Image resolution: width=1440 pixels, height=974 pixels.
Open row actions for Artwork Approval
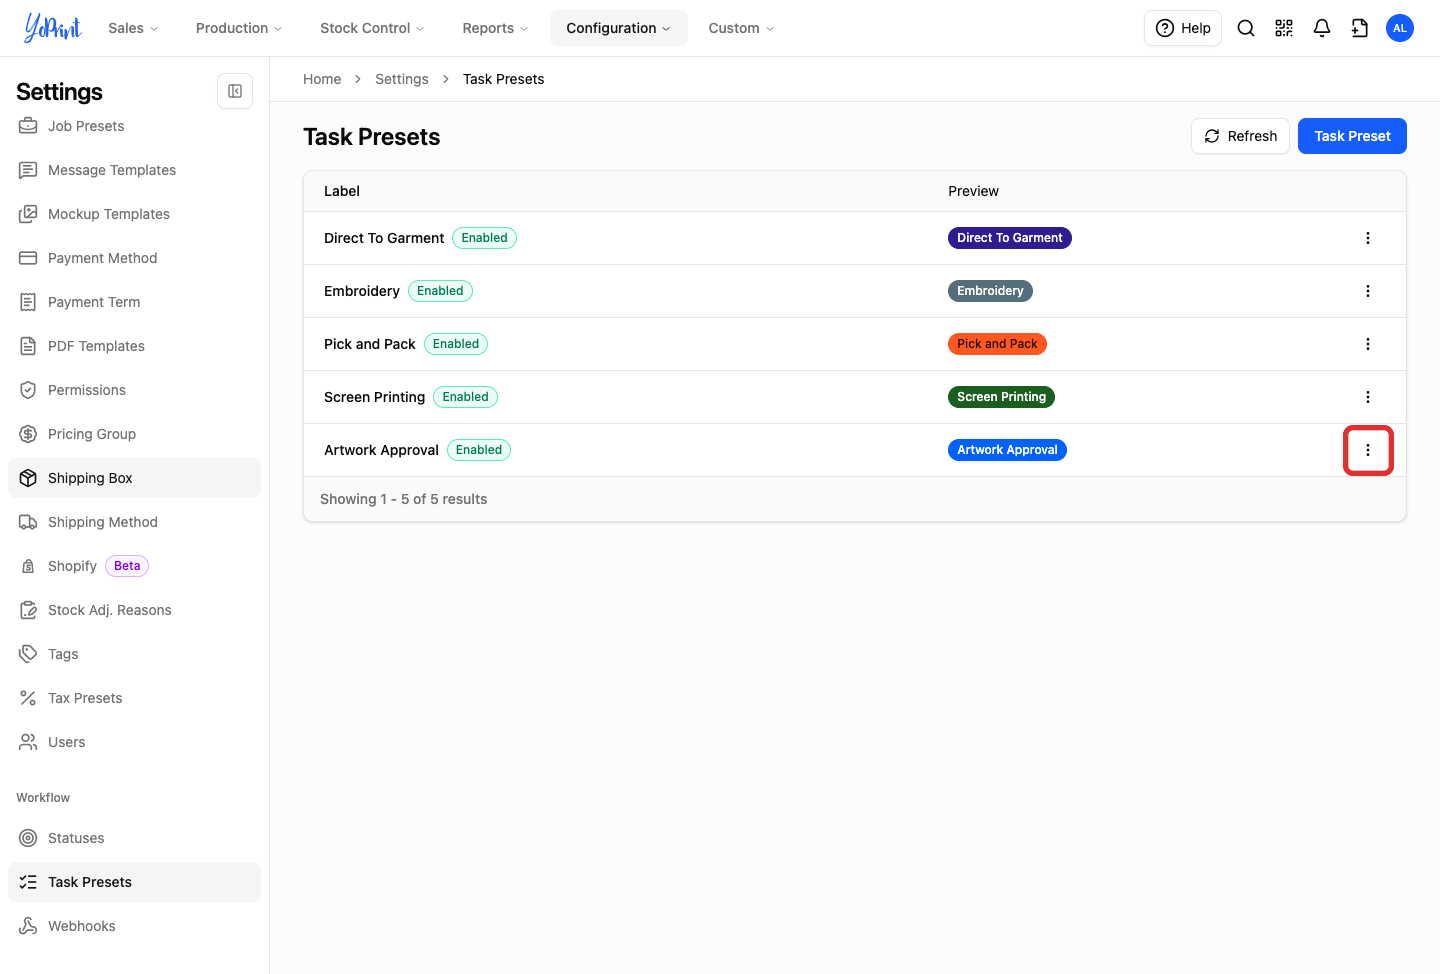pos(1368,450)
